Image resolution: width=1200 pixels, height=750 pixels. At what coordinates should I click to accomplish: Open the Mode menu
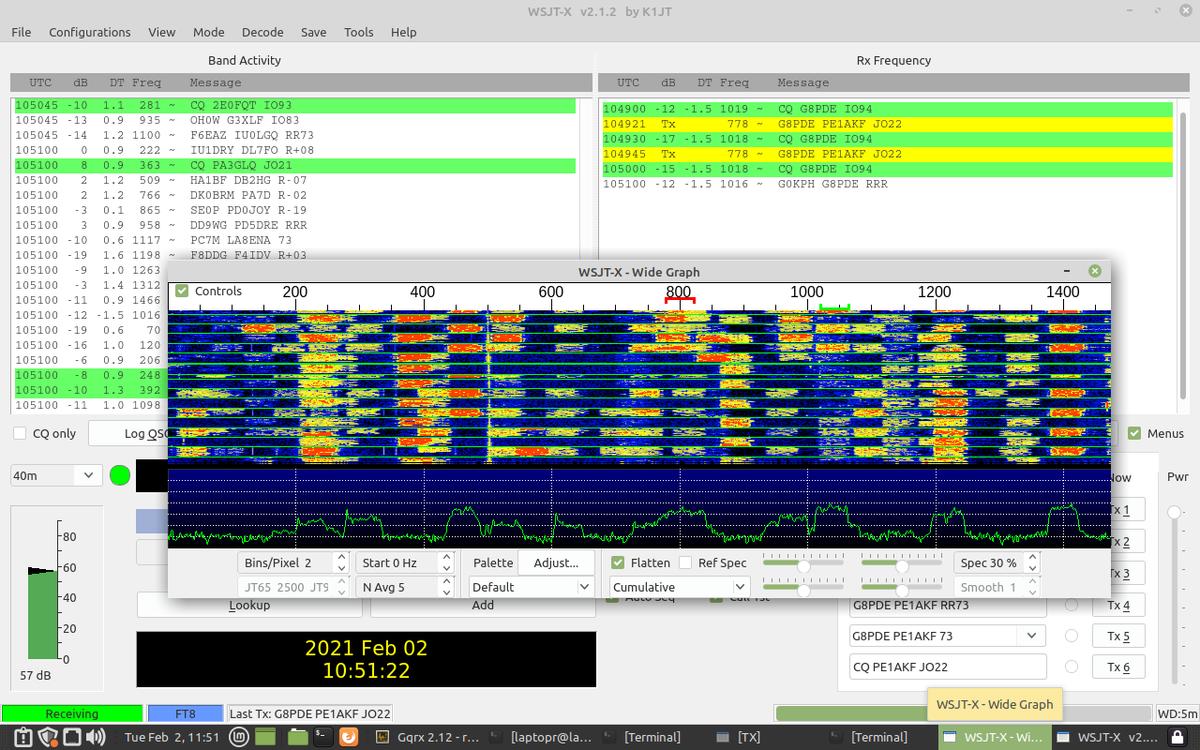(209, 32)
